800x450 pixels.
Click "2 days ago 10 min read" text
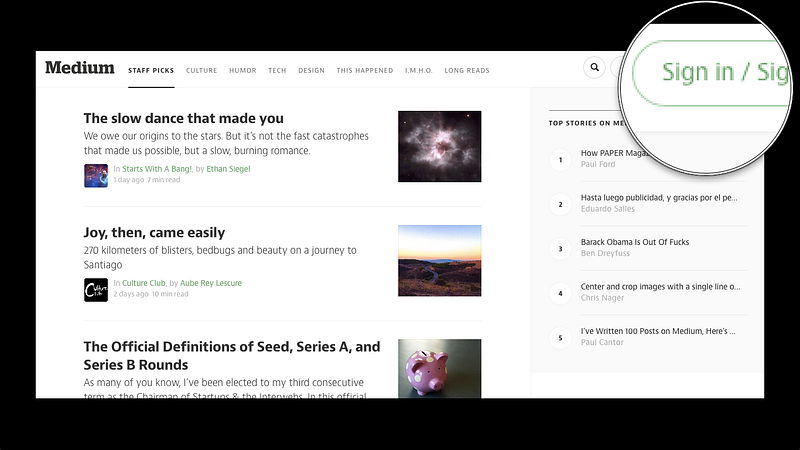coord(151,294)
